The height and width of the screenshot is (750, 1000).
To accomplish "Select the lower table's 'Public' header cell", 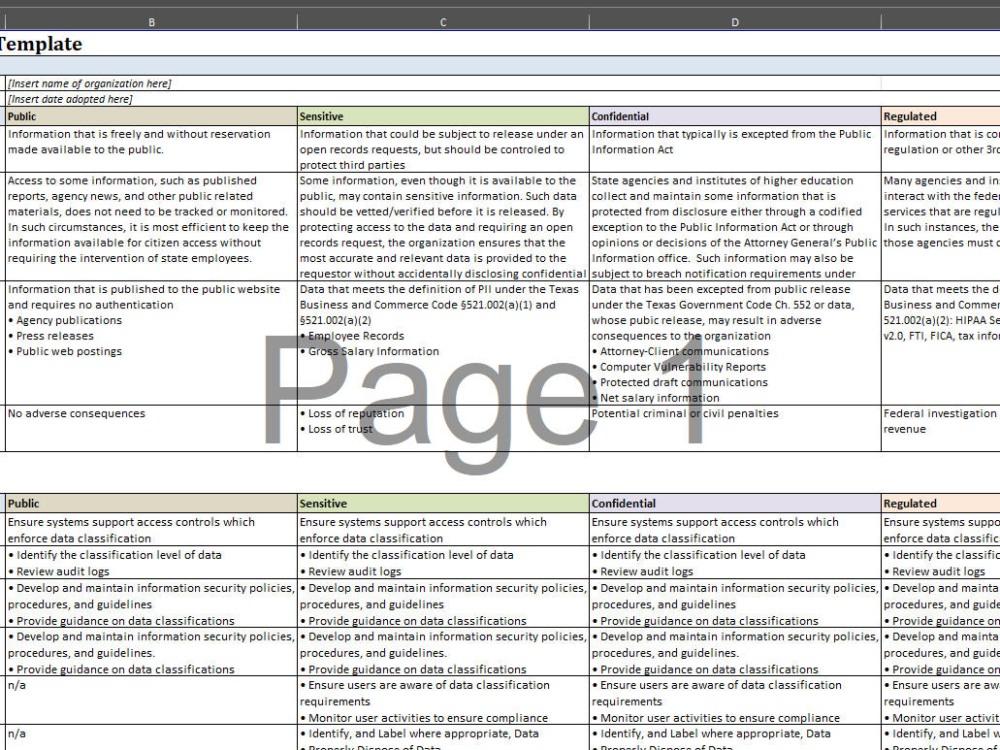I will click(x=151, y=503).
